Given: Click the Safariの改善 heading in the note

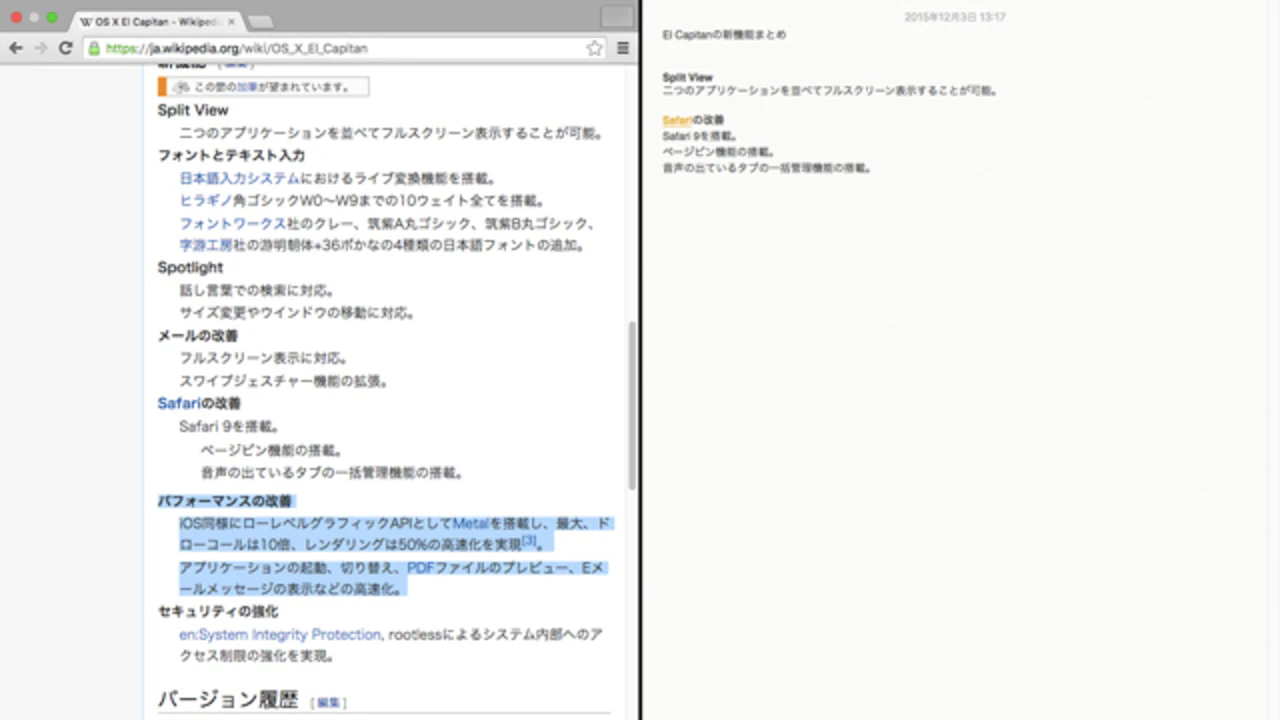Looking at the screenshot, I should pyautogui.click(x=693, y=120).
